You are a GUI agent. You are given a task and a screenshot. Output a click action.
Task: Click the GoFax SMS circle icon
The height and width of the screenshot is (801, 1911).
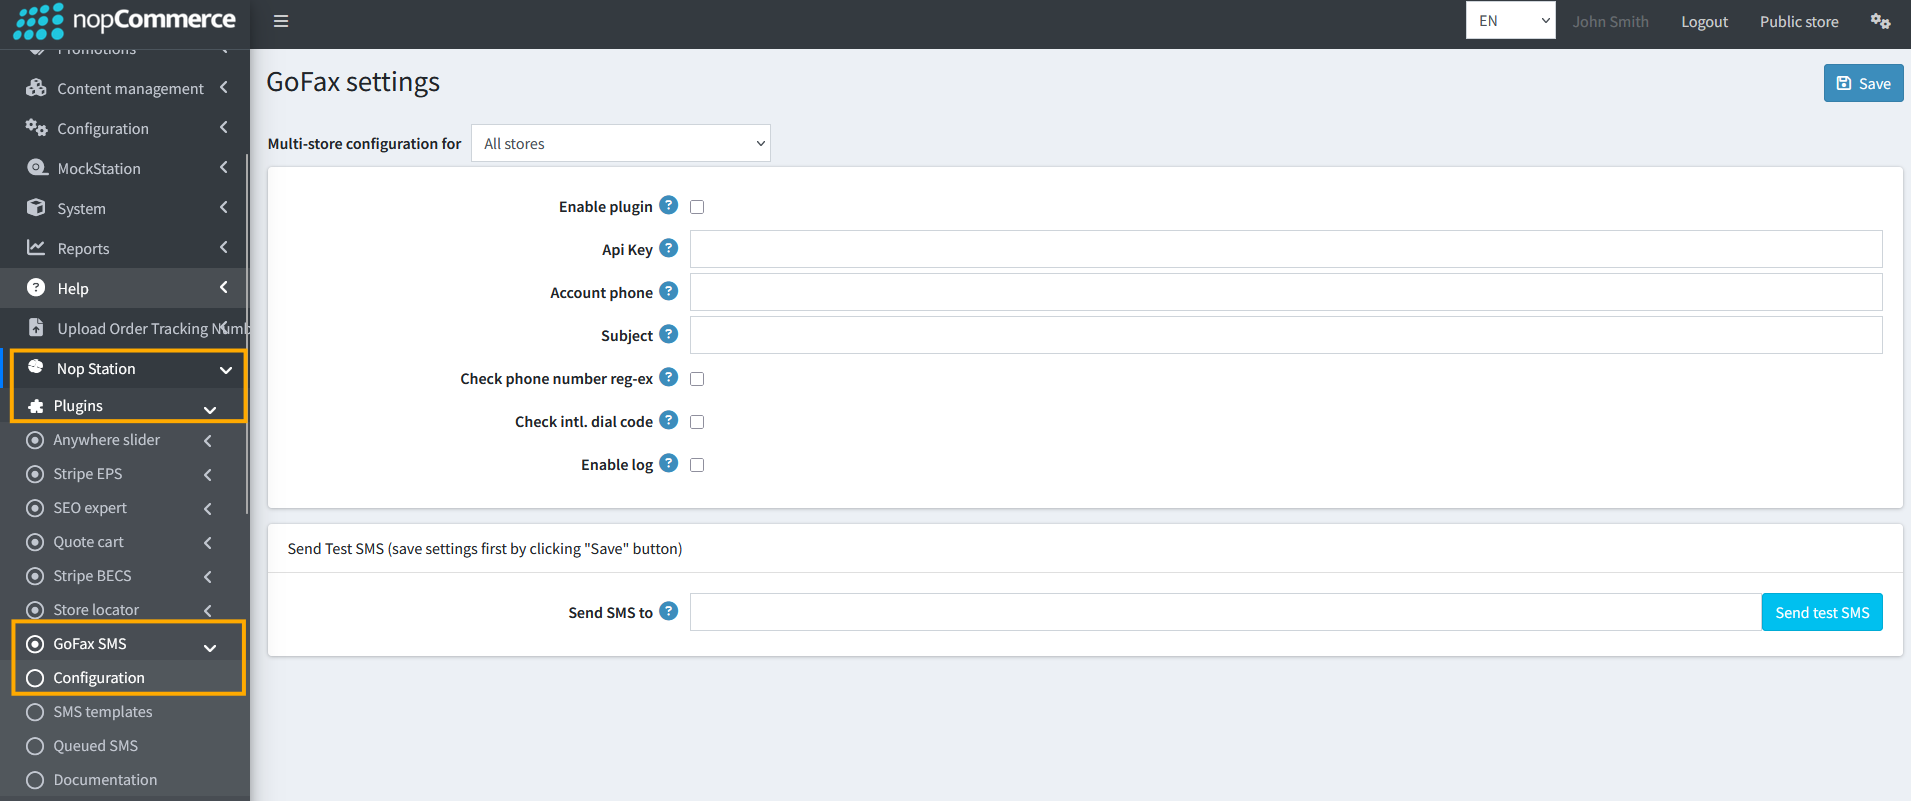35,644
